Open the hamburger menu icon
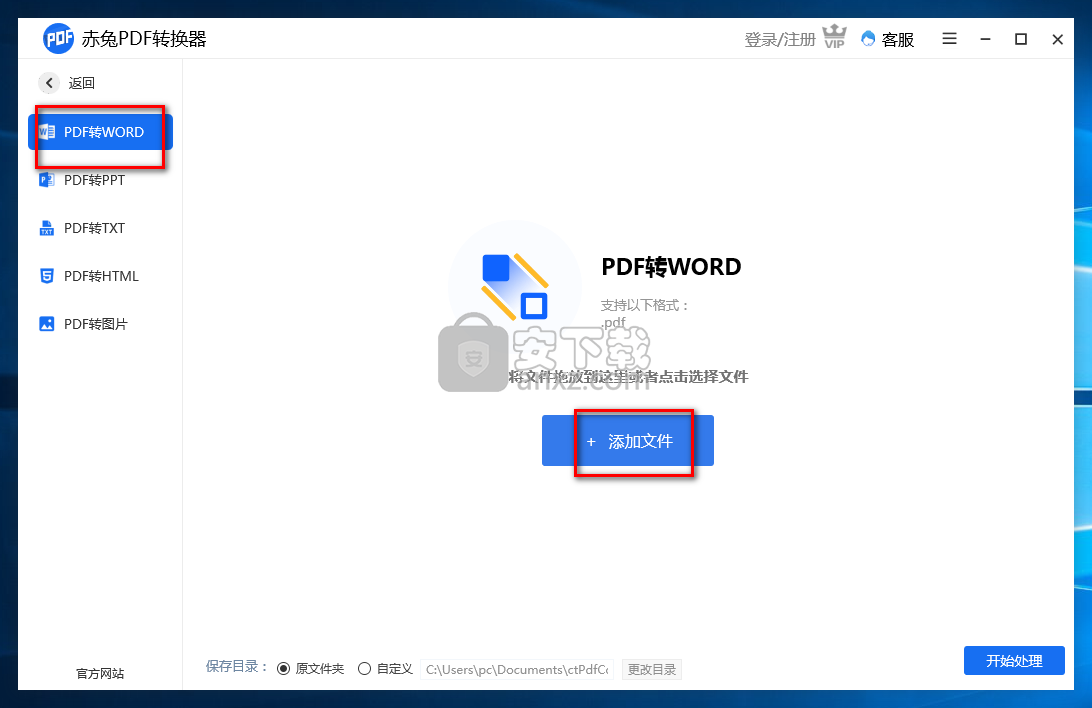Image resolution: width=1092 pixels, height=708 pixels. pyautogui.click(x=949, y=38)
